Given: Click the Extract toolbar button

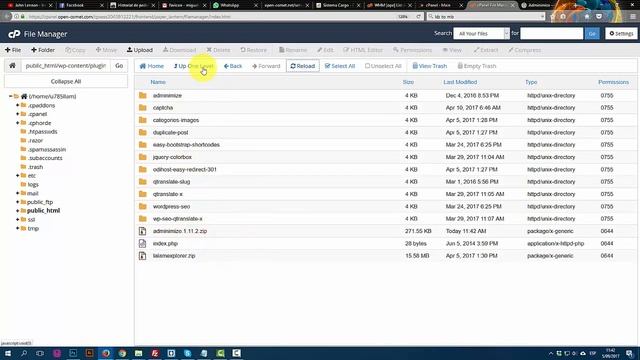Looking at the screenshot, I should [486, 50].
